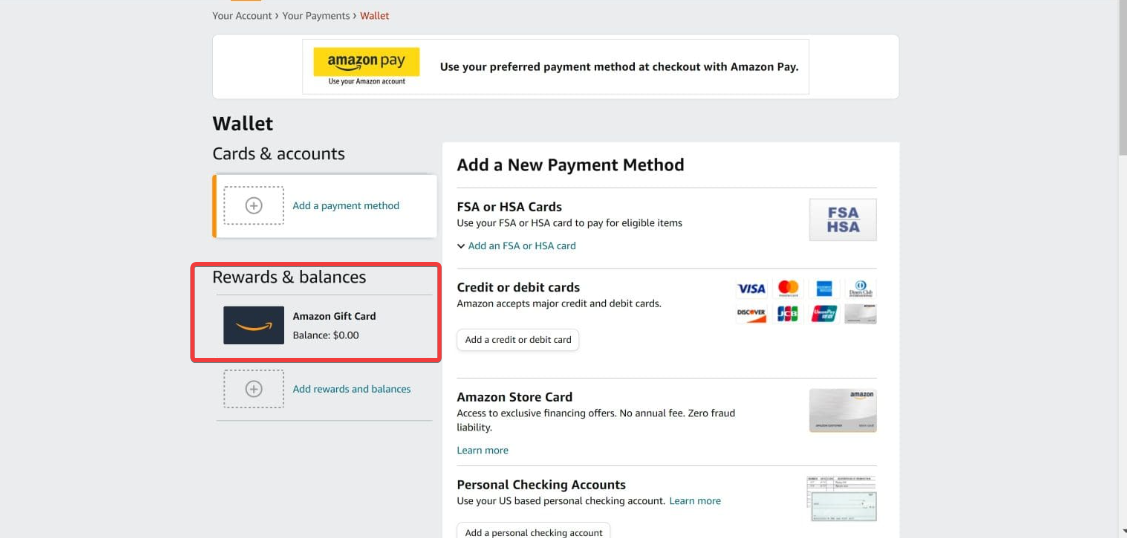Screen dimensions: 1127x538
Task: Select the Add a payment method link
Action: (346, 206)
